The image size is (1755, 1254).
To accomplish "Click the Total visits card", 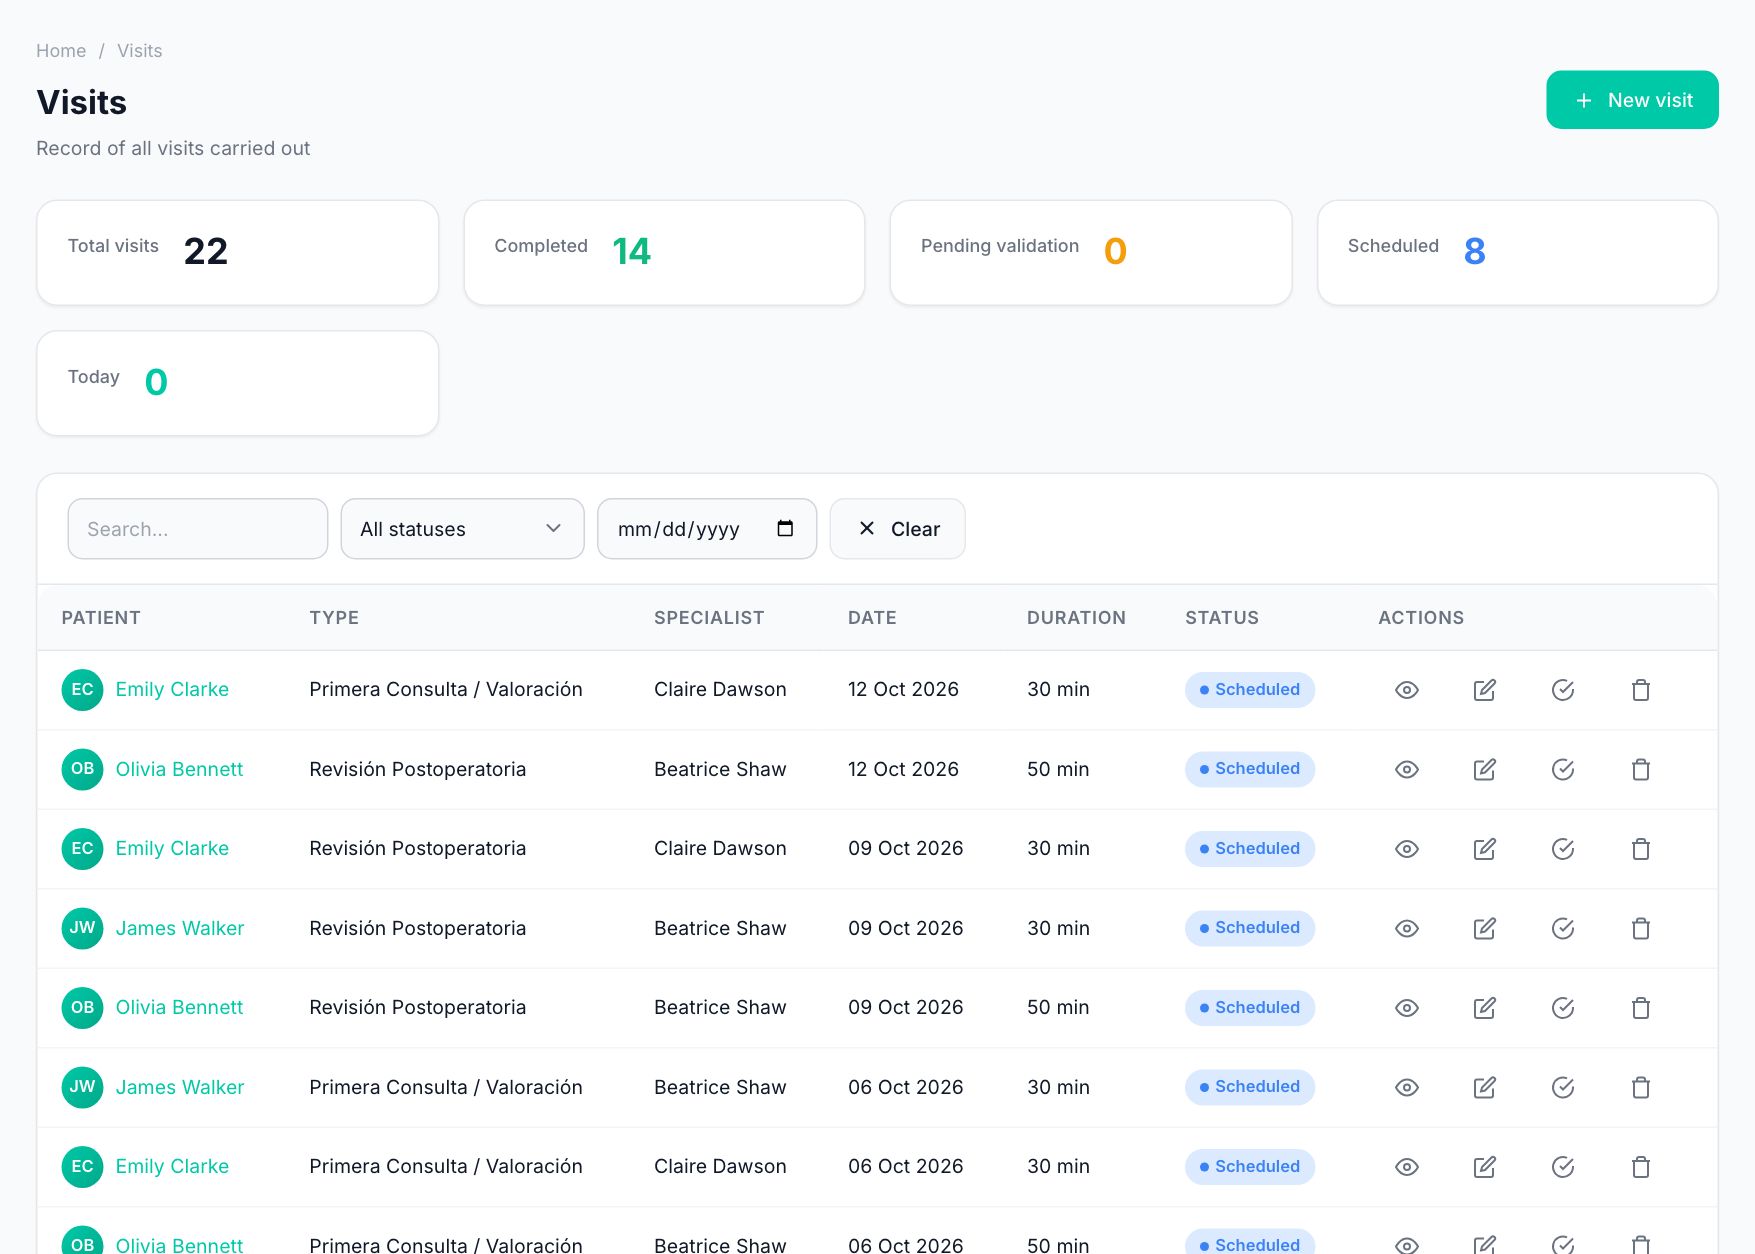I will pos(238,253).
